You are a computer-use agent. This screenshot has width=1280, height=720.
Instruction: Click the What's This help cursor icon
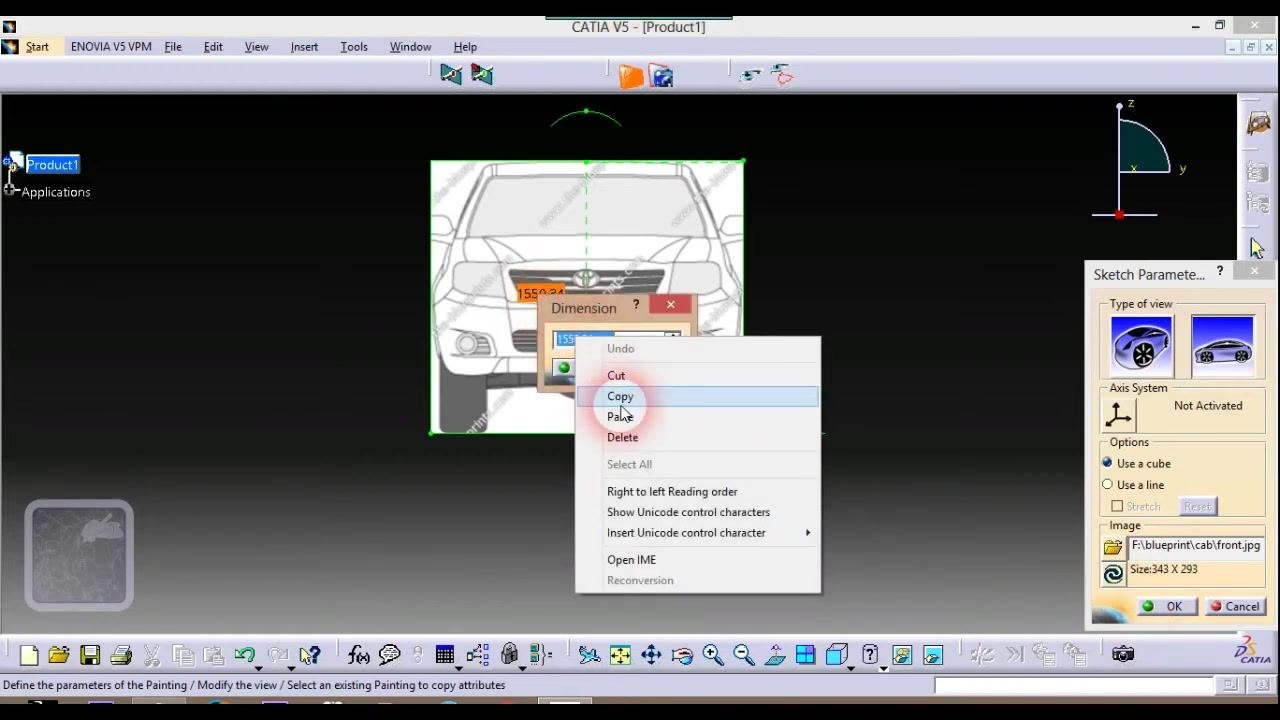(310, 655)
